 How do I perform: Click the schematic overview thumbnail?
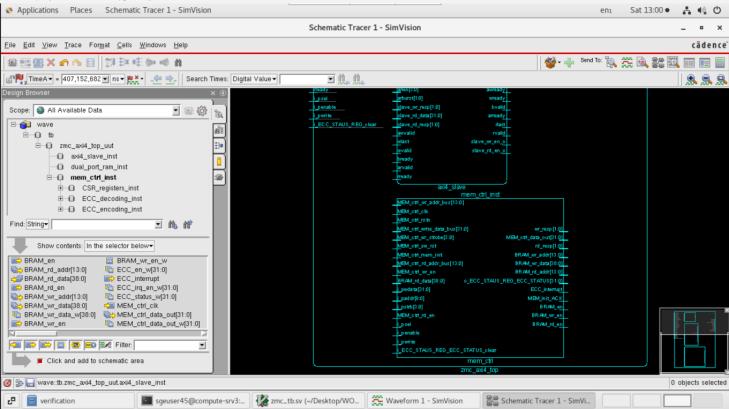pos(694,341)
